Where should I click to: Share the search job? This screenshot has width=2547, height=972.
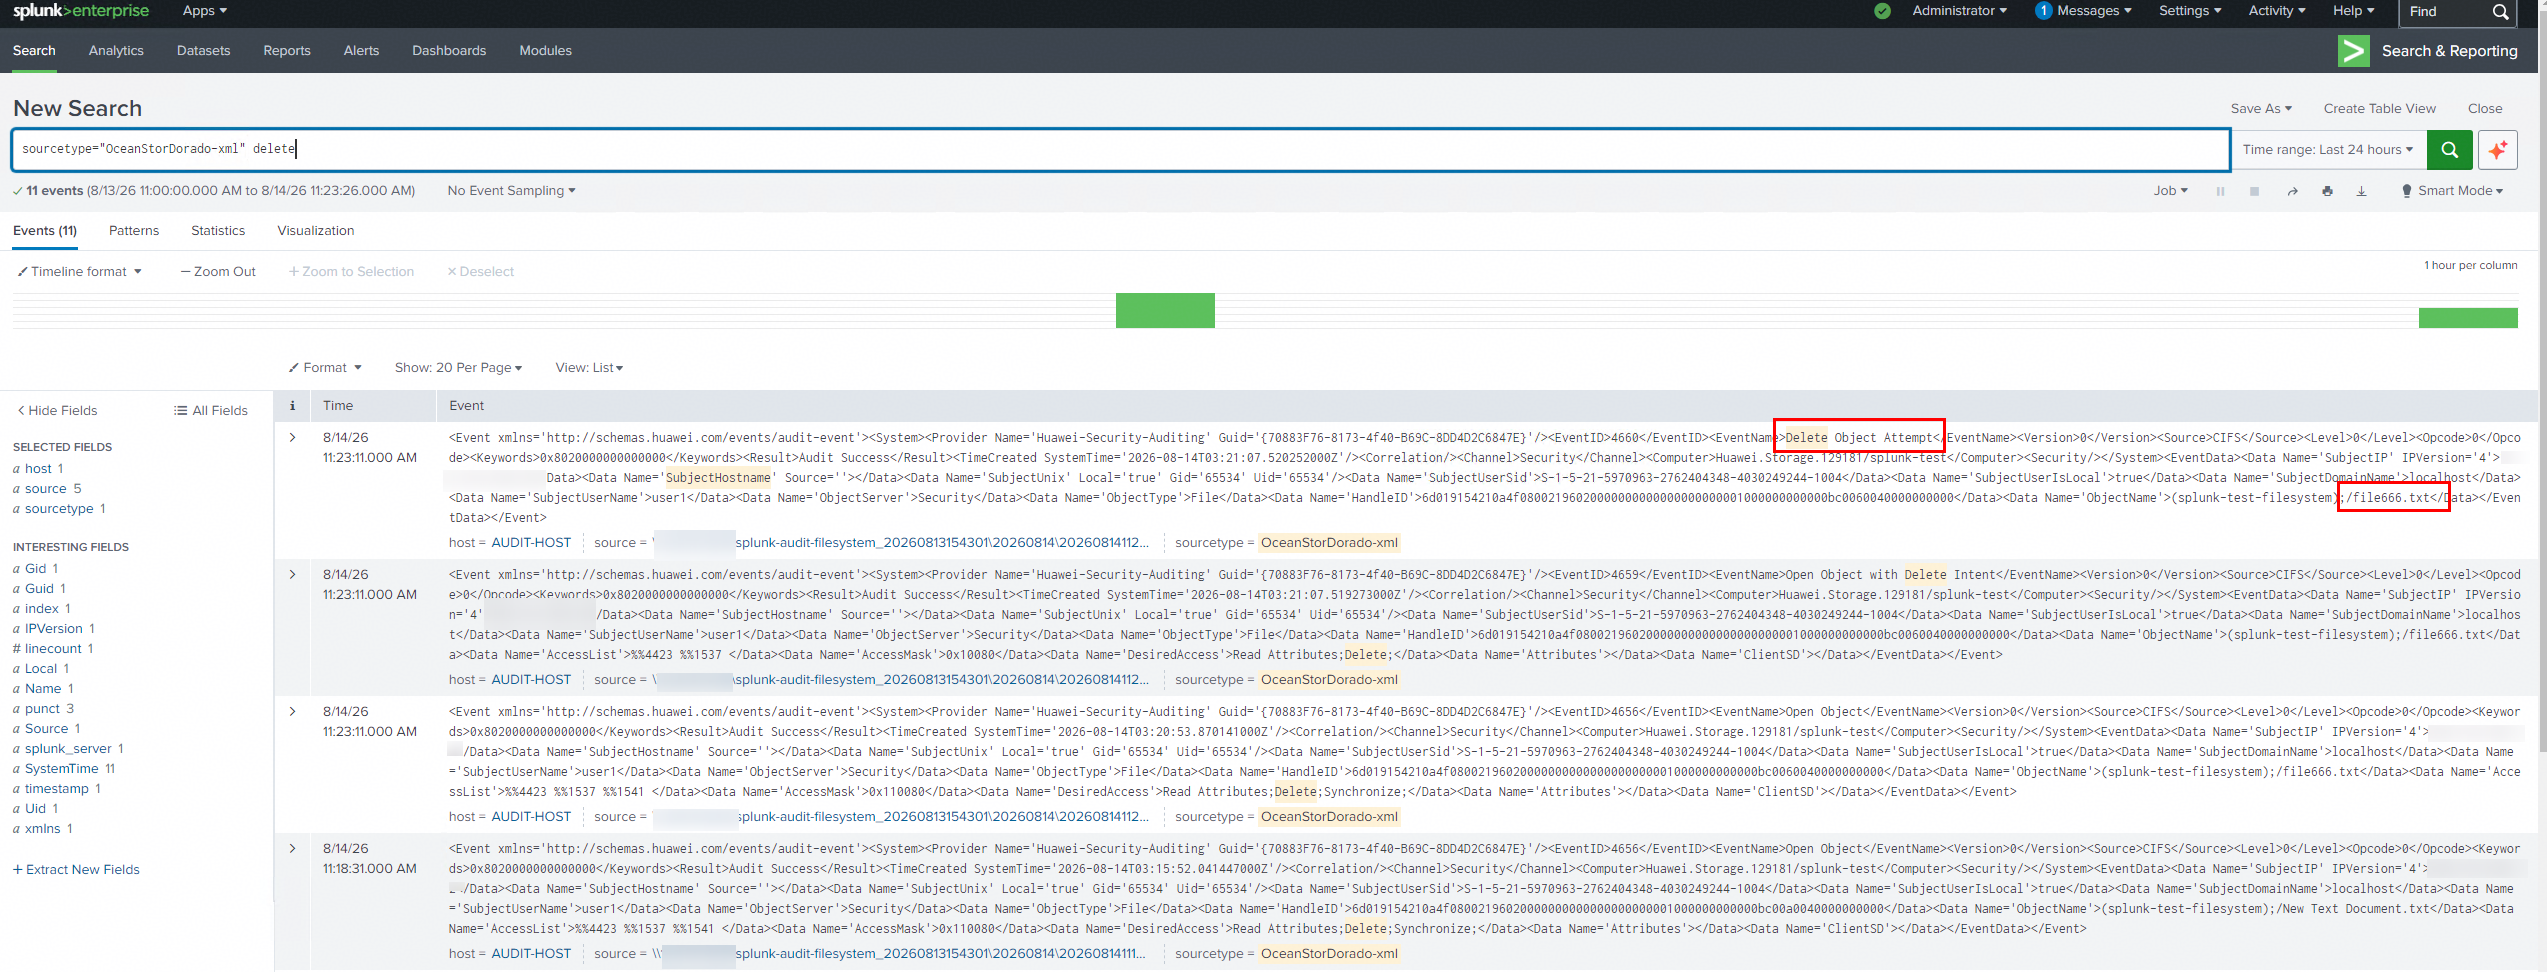pos(2292,191)
